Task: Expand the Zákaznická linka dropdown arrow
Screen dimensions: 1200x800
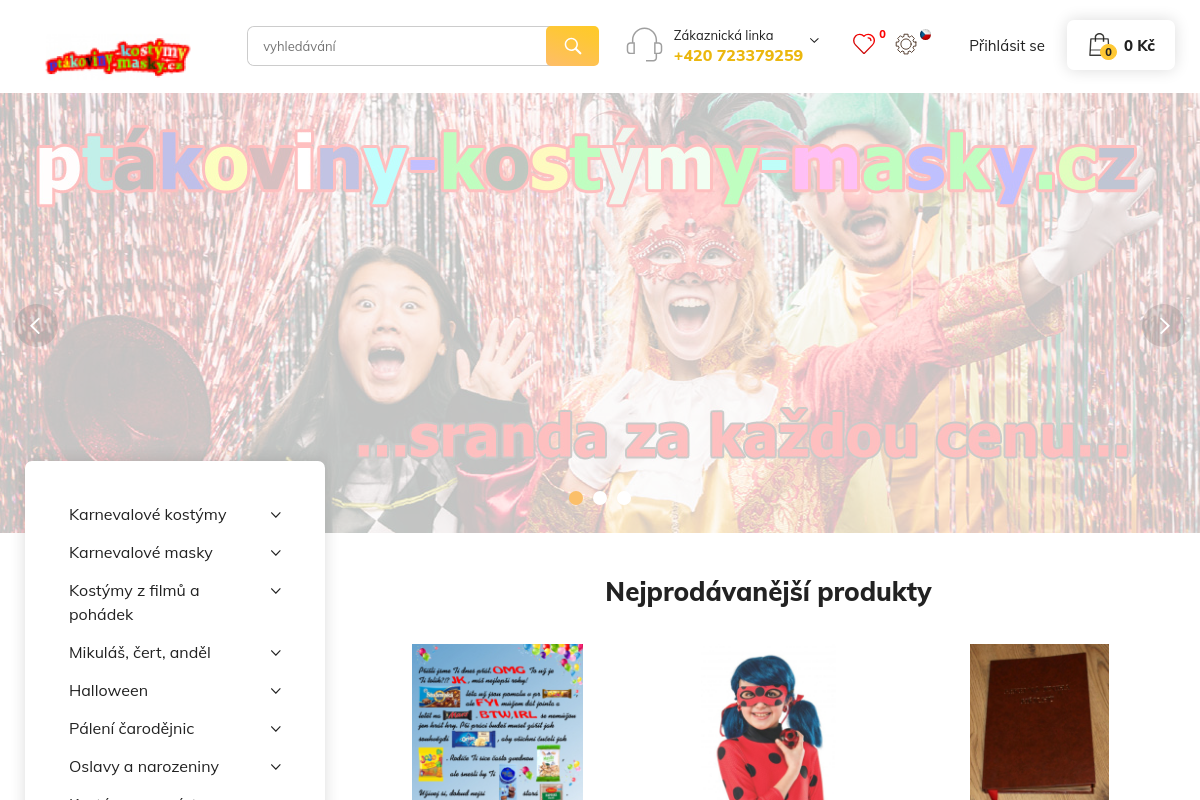Action: point(814,41)
